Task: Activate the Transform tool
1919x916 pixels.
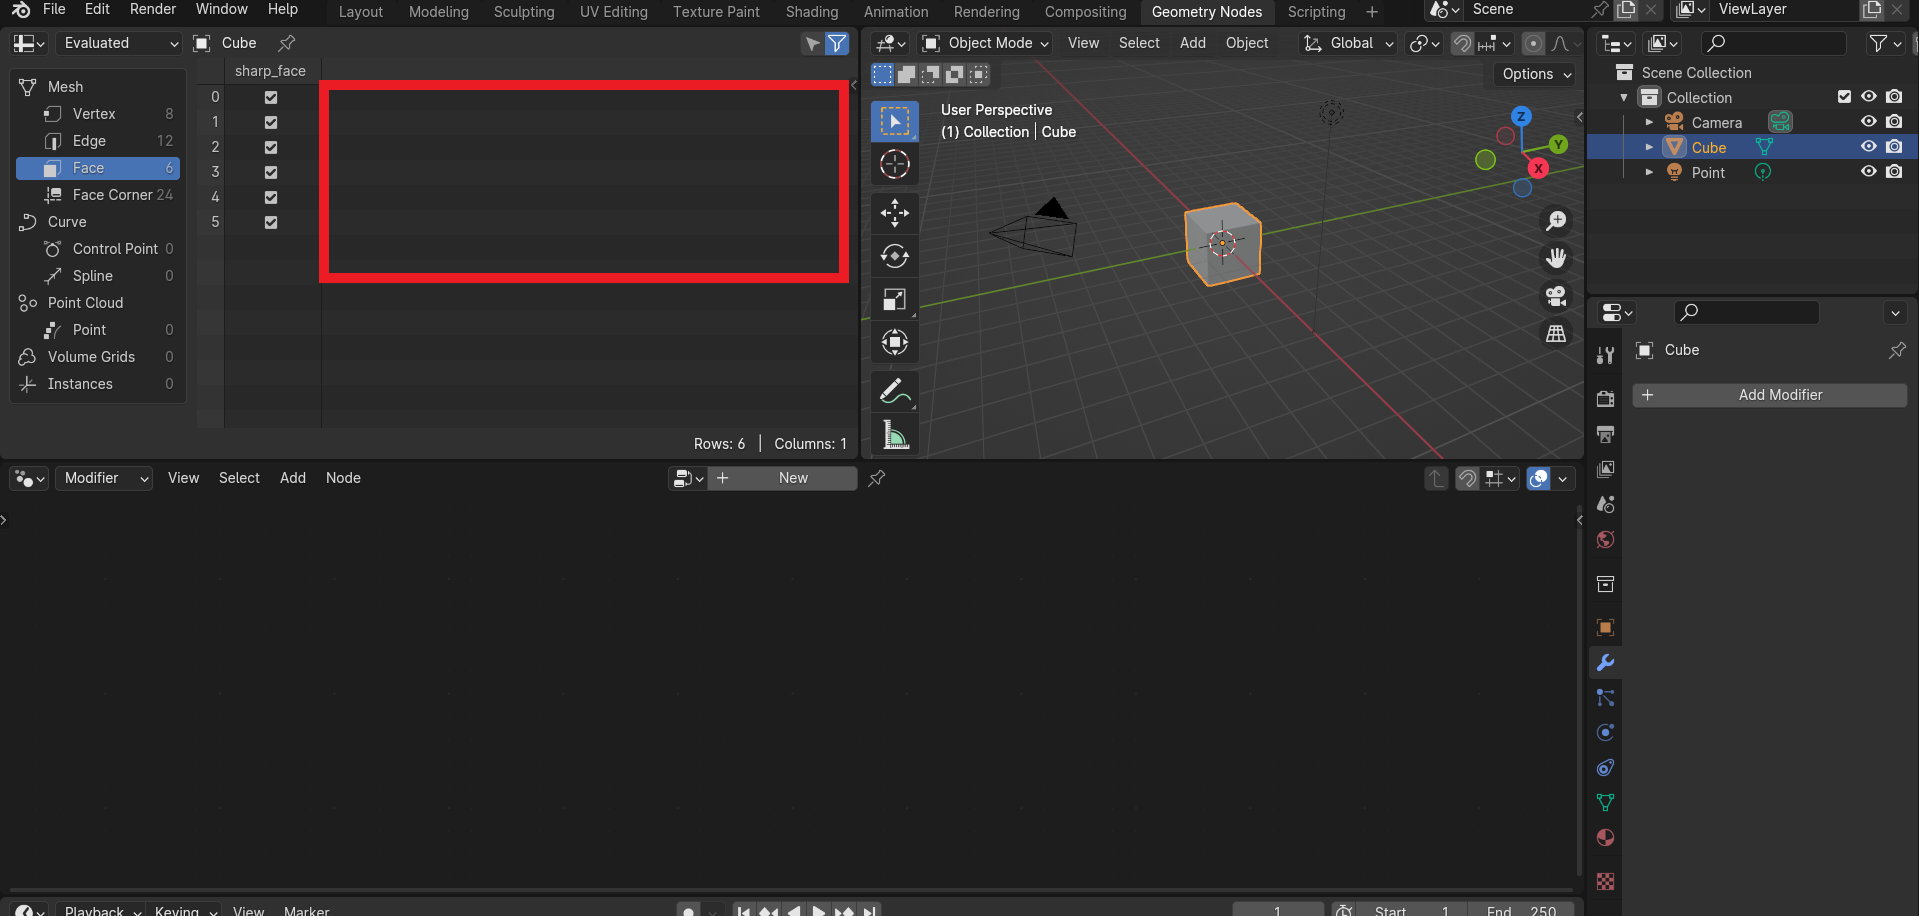Action: pyautogui.click(x=895, y=342)
